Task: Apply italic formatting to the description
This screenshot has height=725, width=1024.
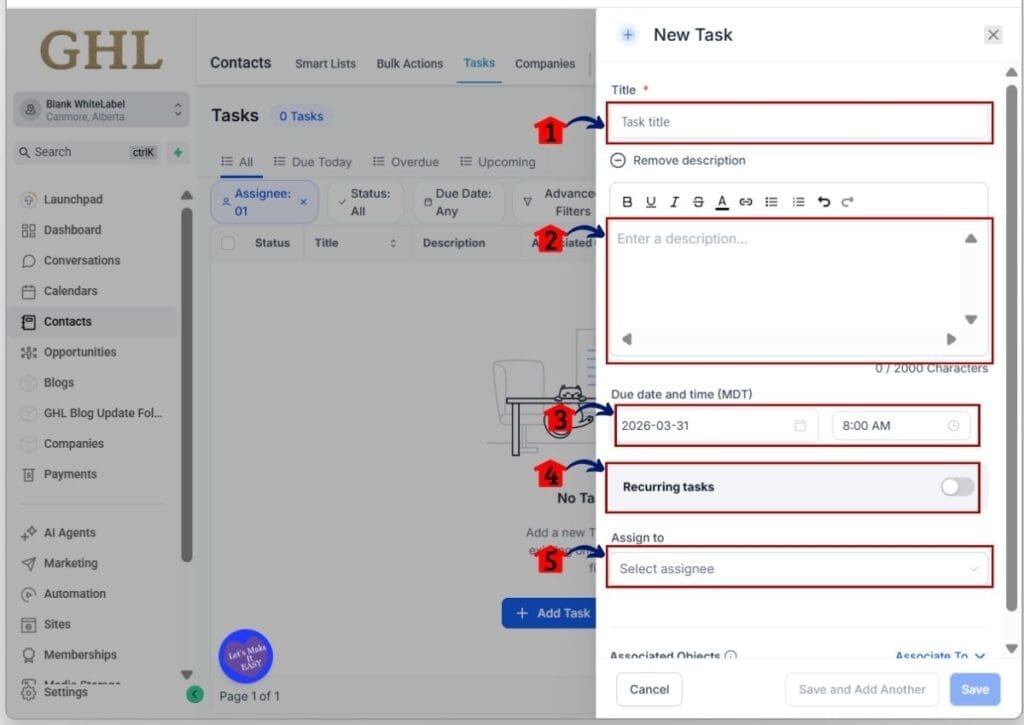Action: pyautogui.click(x=675, y=201)
